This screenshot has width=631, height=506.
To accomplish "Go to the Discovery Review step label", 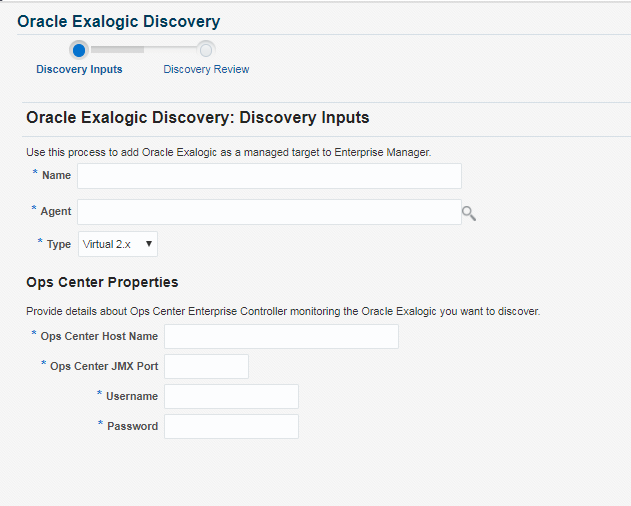I will click(x=206, y=69).
